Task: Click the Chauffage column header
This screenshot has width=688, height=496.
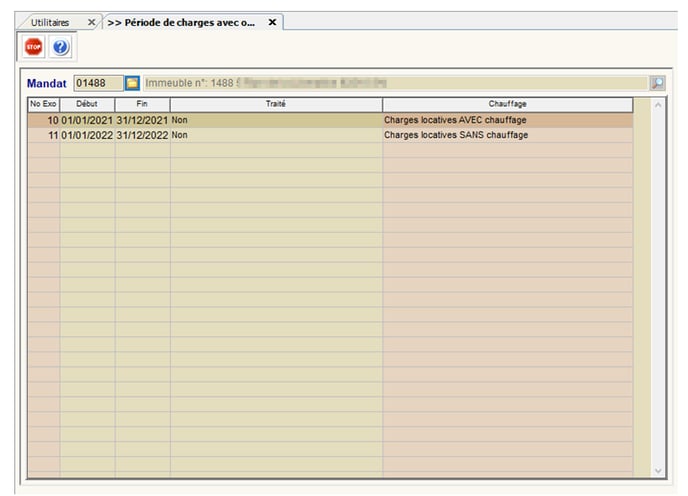Action: pyautogui.click(x=507, y=104)
